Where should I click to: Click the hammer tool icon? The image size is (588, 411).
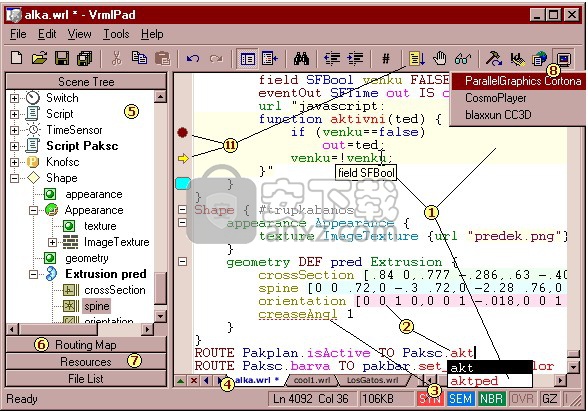point(494,58)
